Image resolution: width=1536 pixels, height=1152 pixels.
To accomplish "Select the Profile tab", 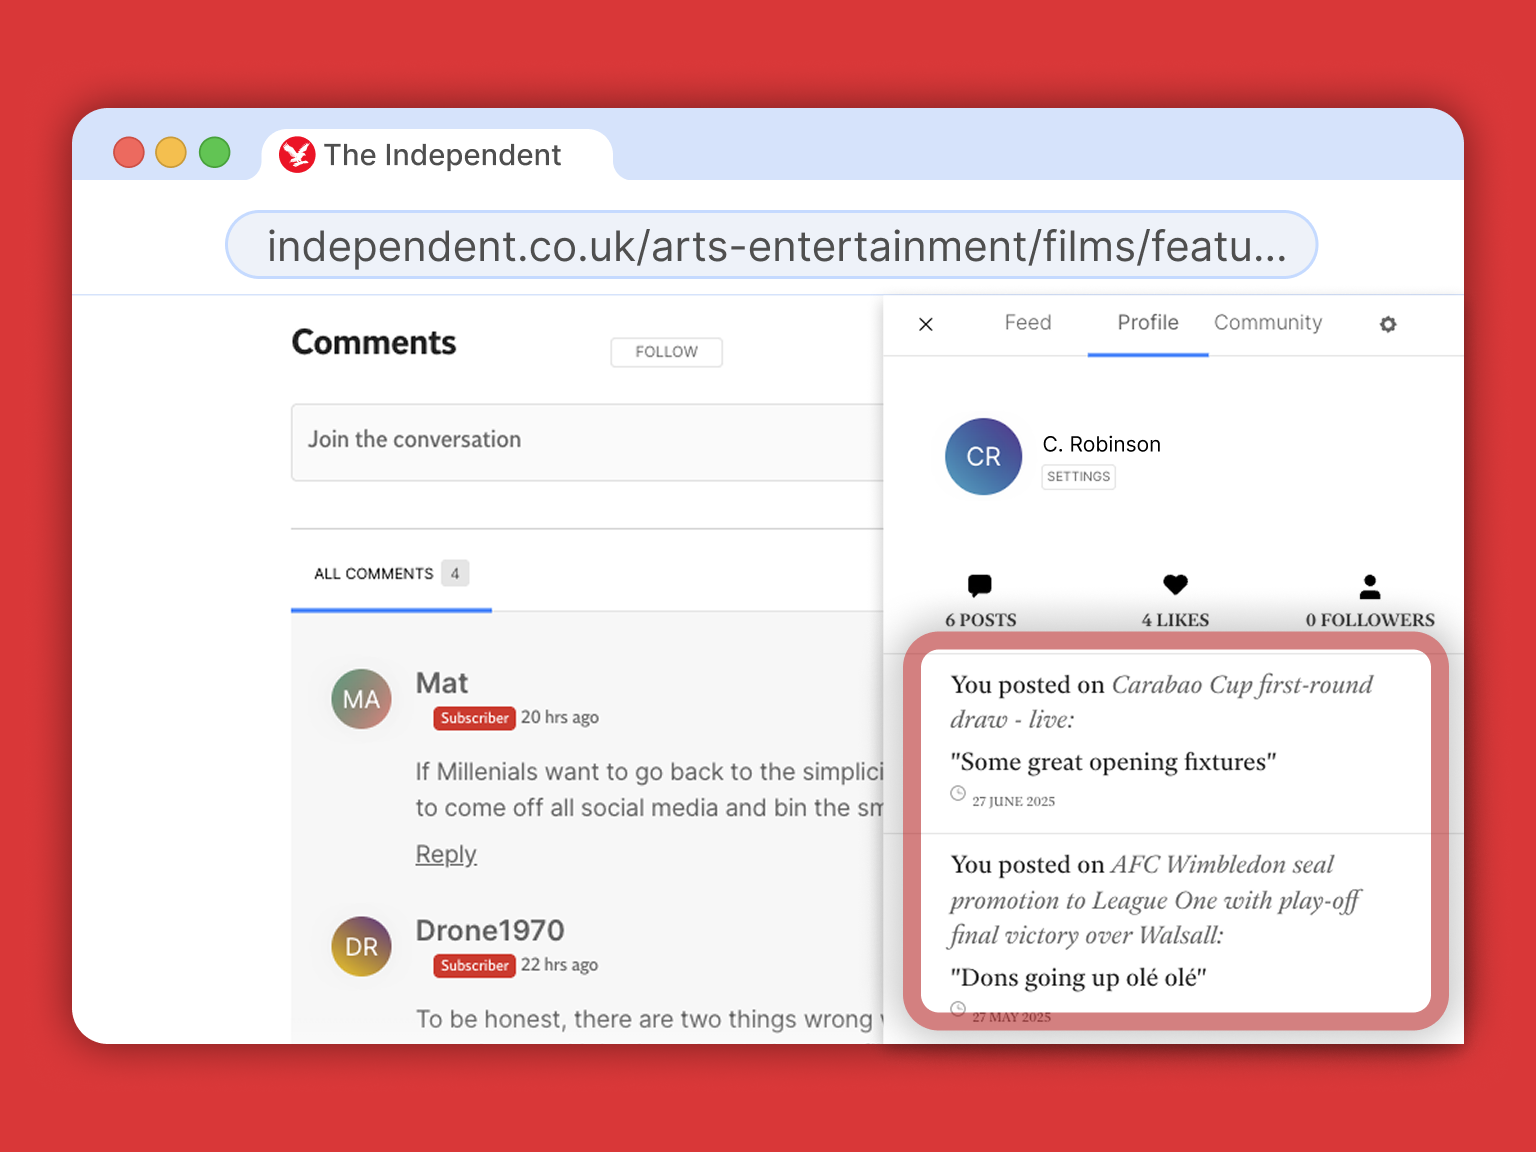I will [1148, 322].
